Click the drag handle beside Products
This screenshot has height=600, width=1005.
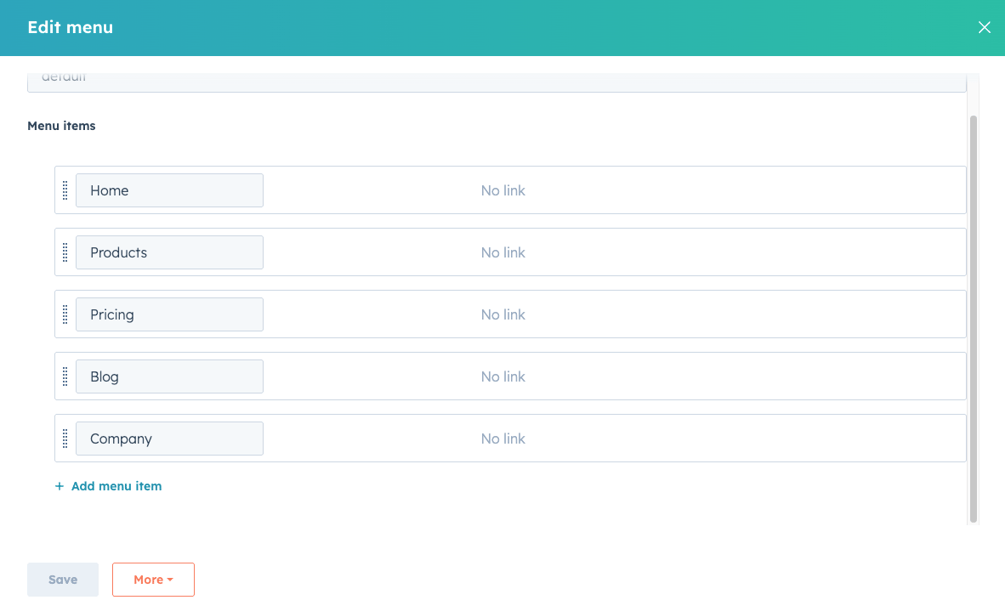coord(65,253)
